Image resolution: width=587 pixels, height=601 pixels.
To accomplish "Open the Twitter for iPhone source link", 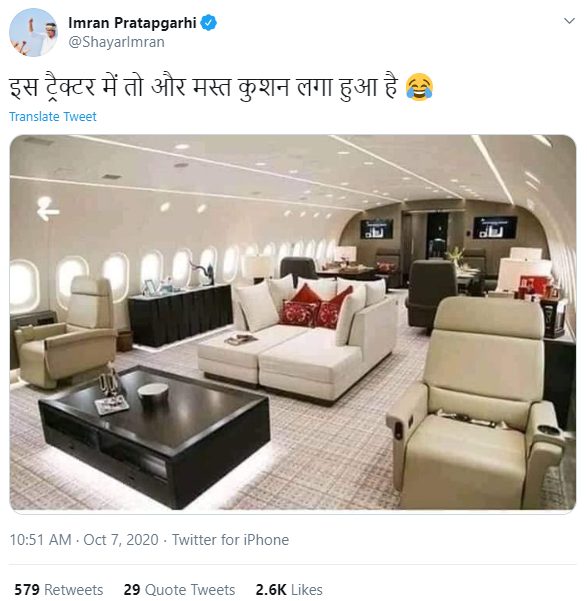I will (230, 540).
